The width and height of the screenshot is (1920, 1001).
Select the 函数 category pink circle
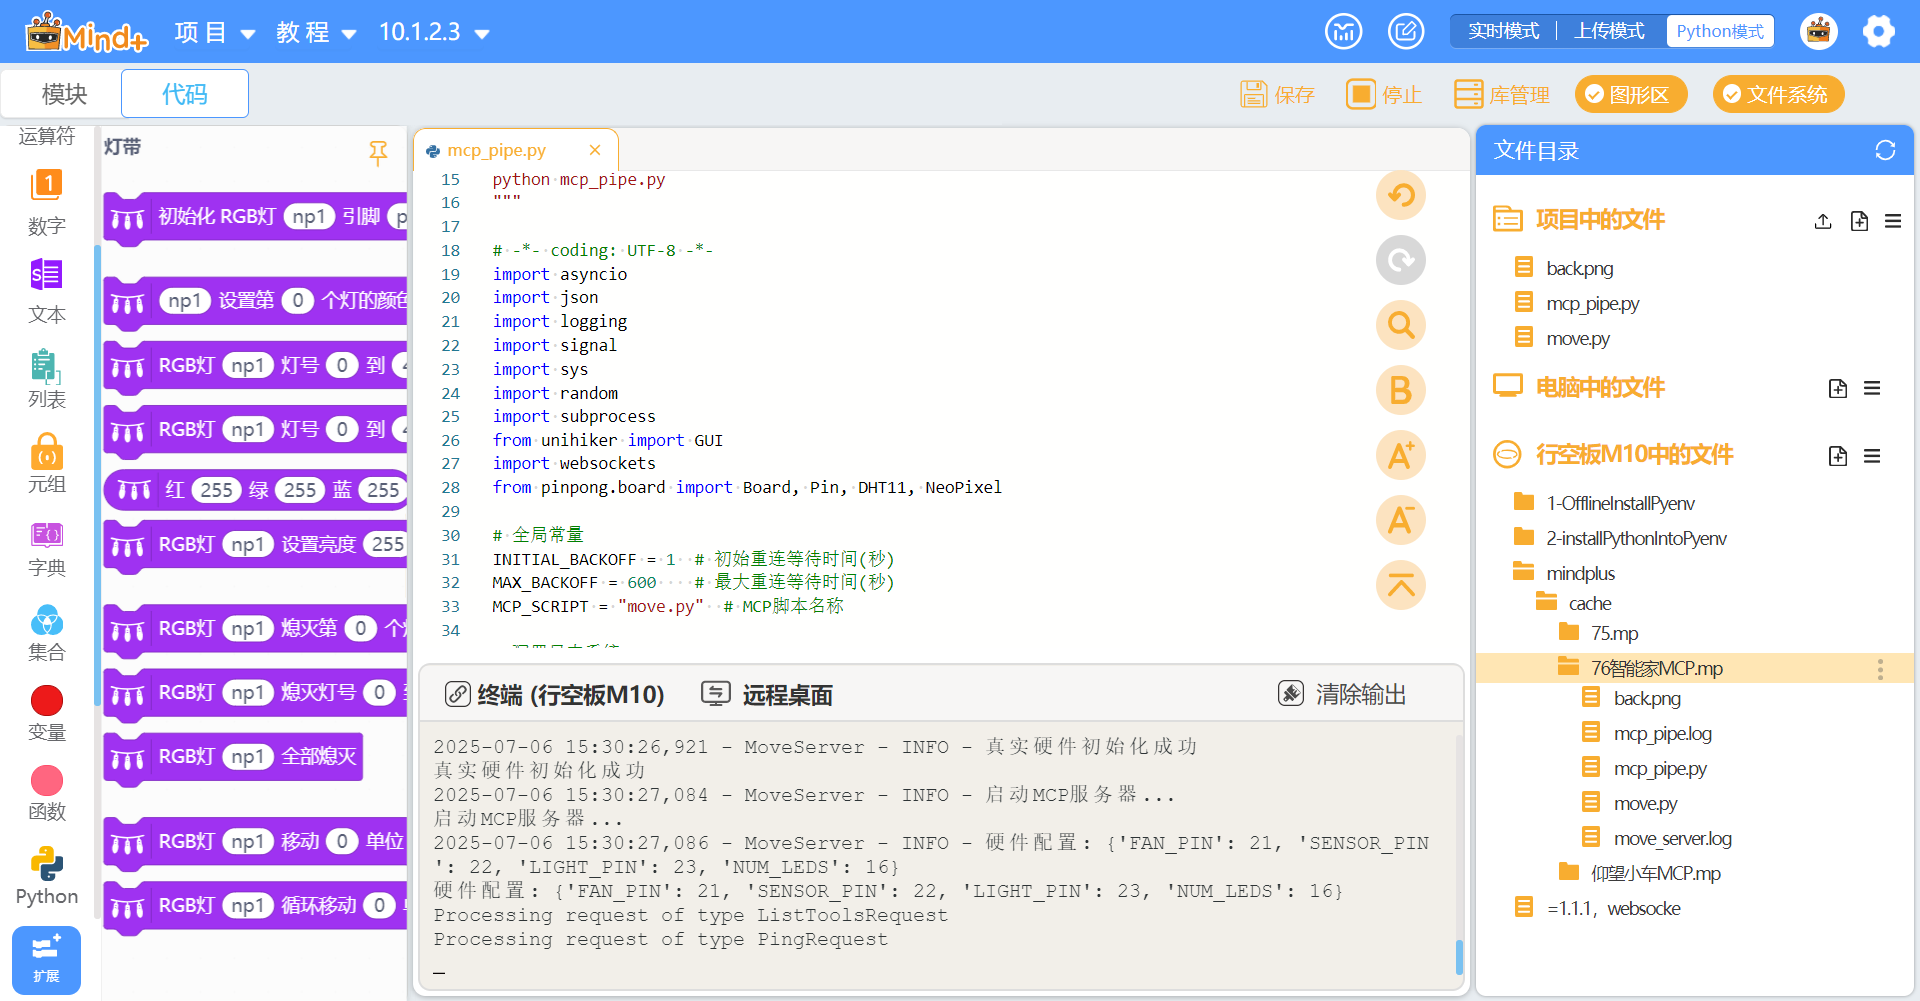point(47,781)
